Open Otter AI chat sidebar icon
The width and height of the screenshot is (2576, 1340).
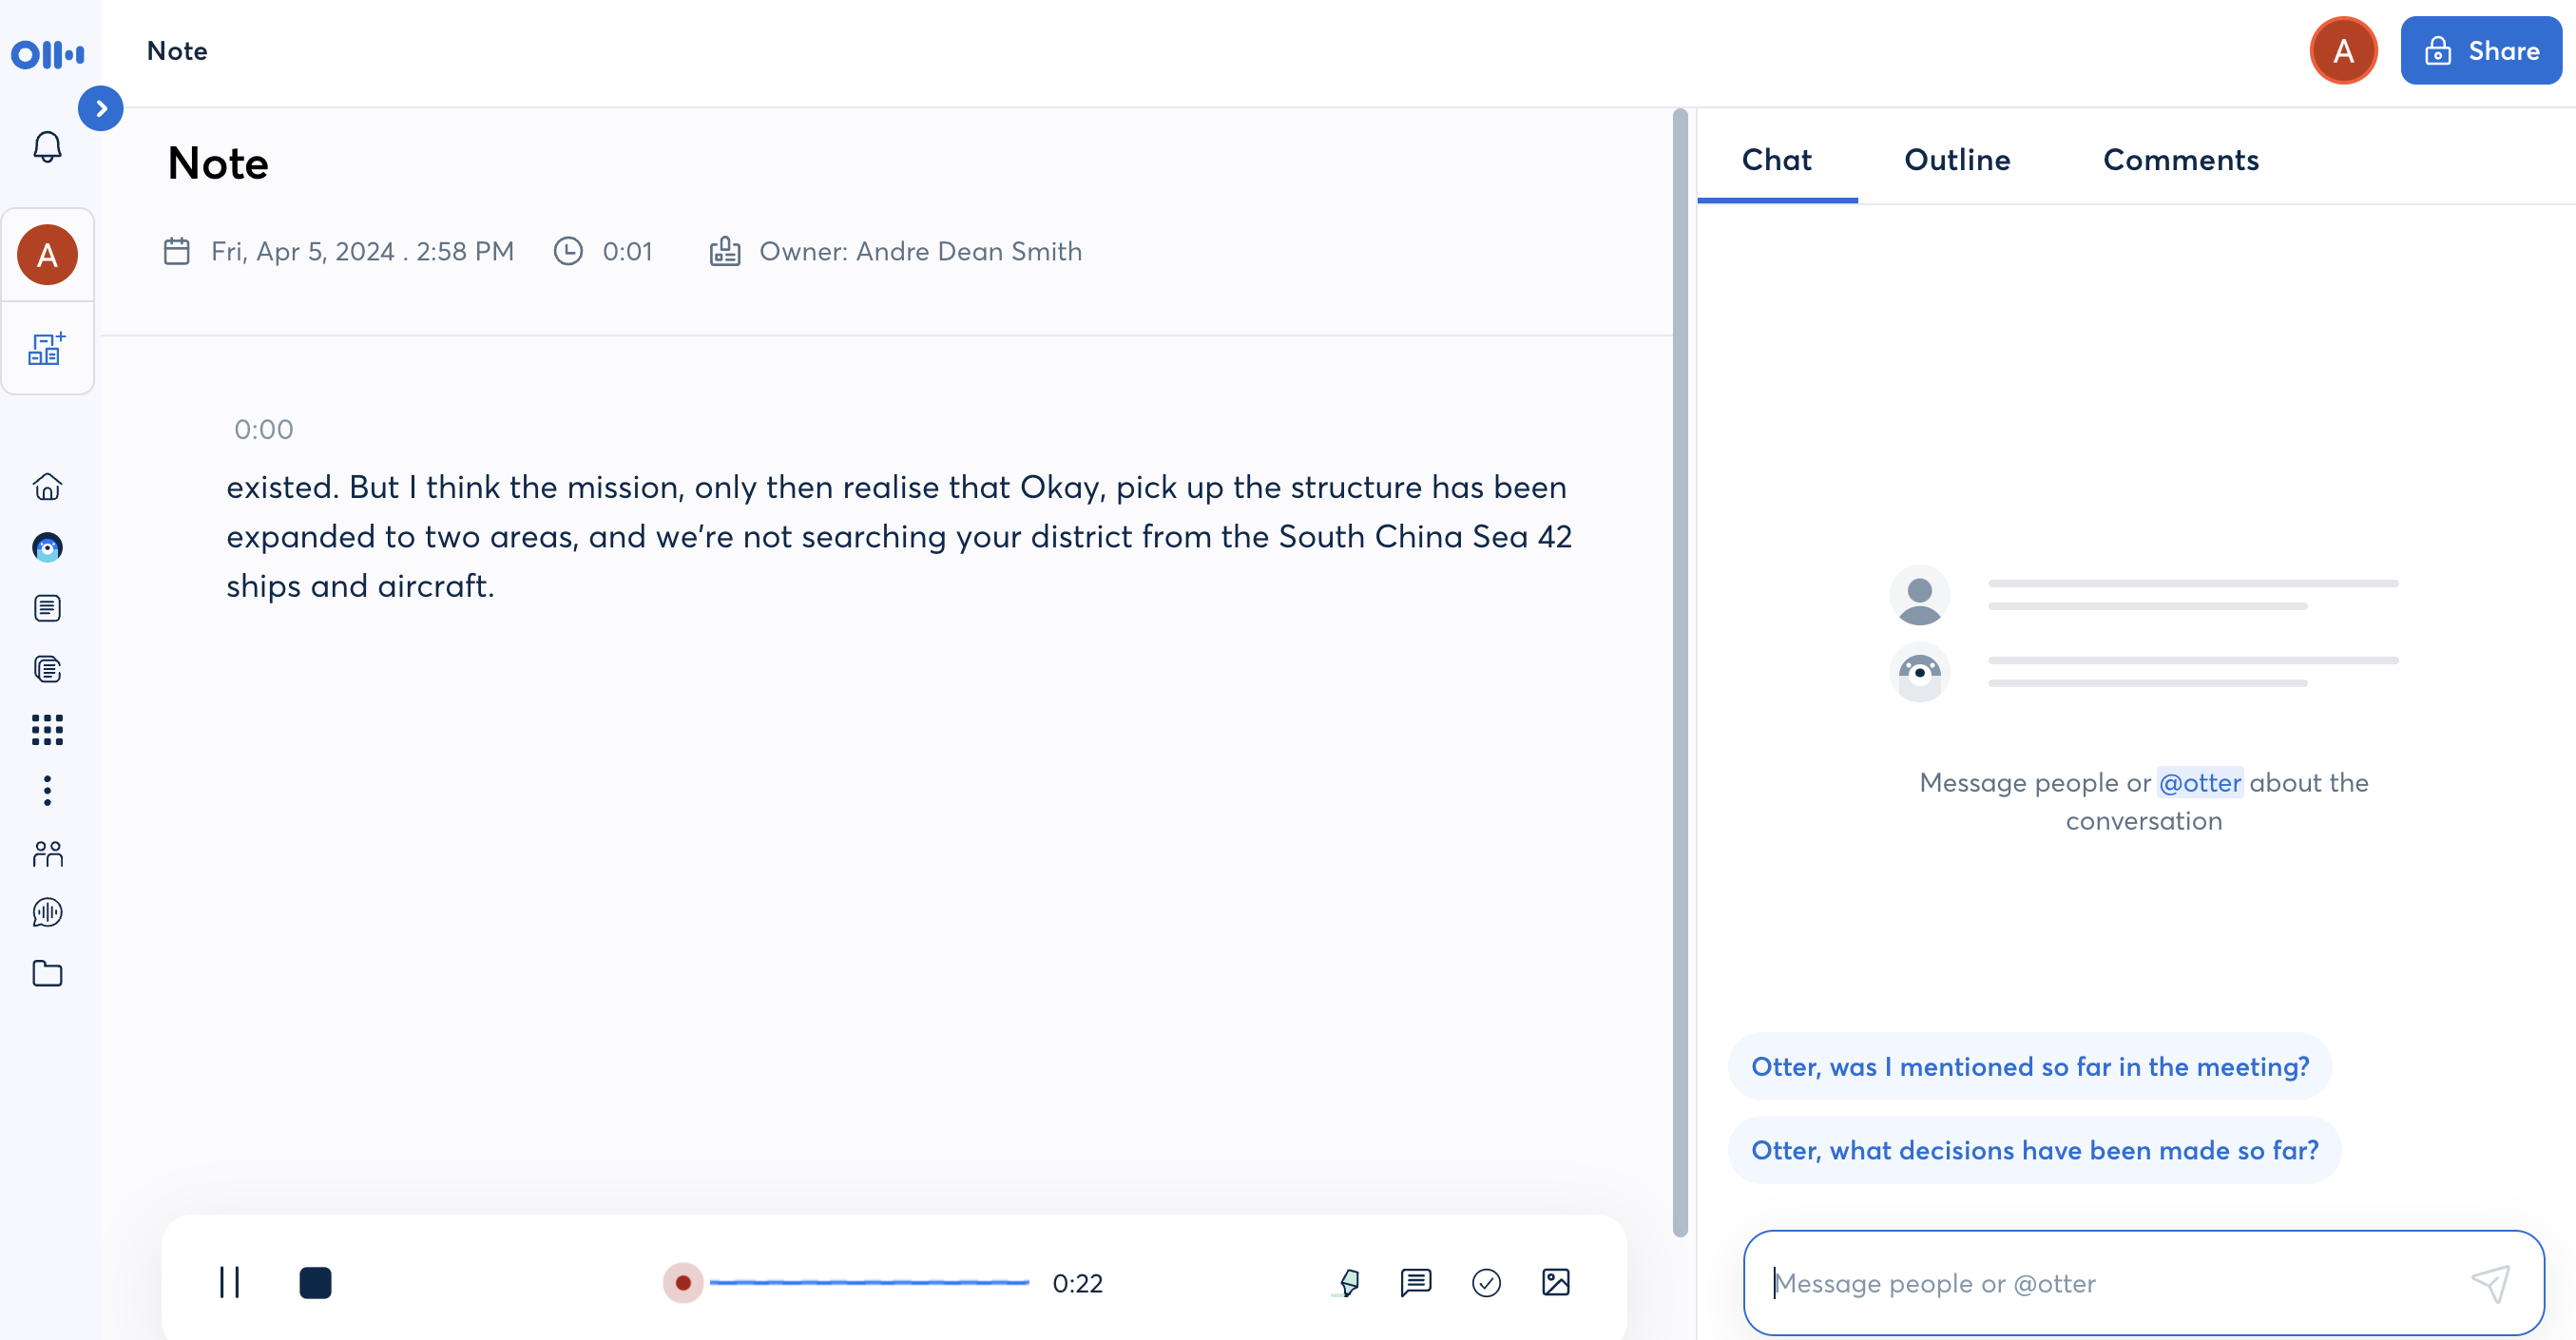[x=47, y=547]
